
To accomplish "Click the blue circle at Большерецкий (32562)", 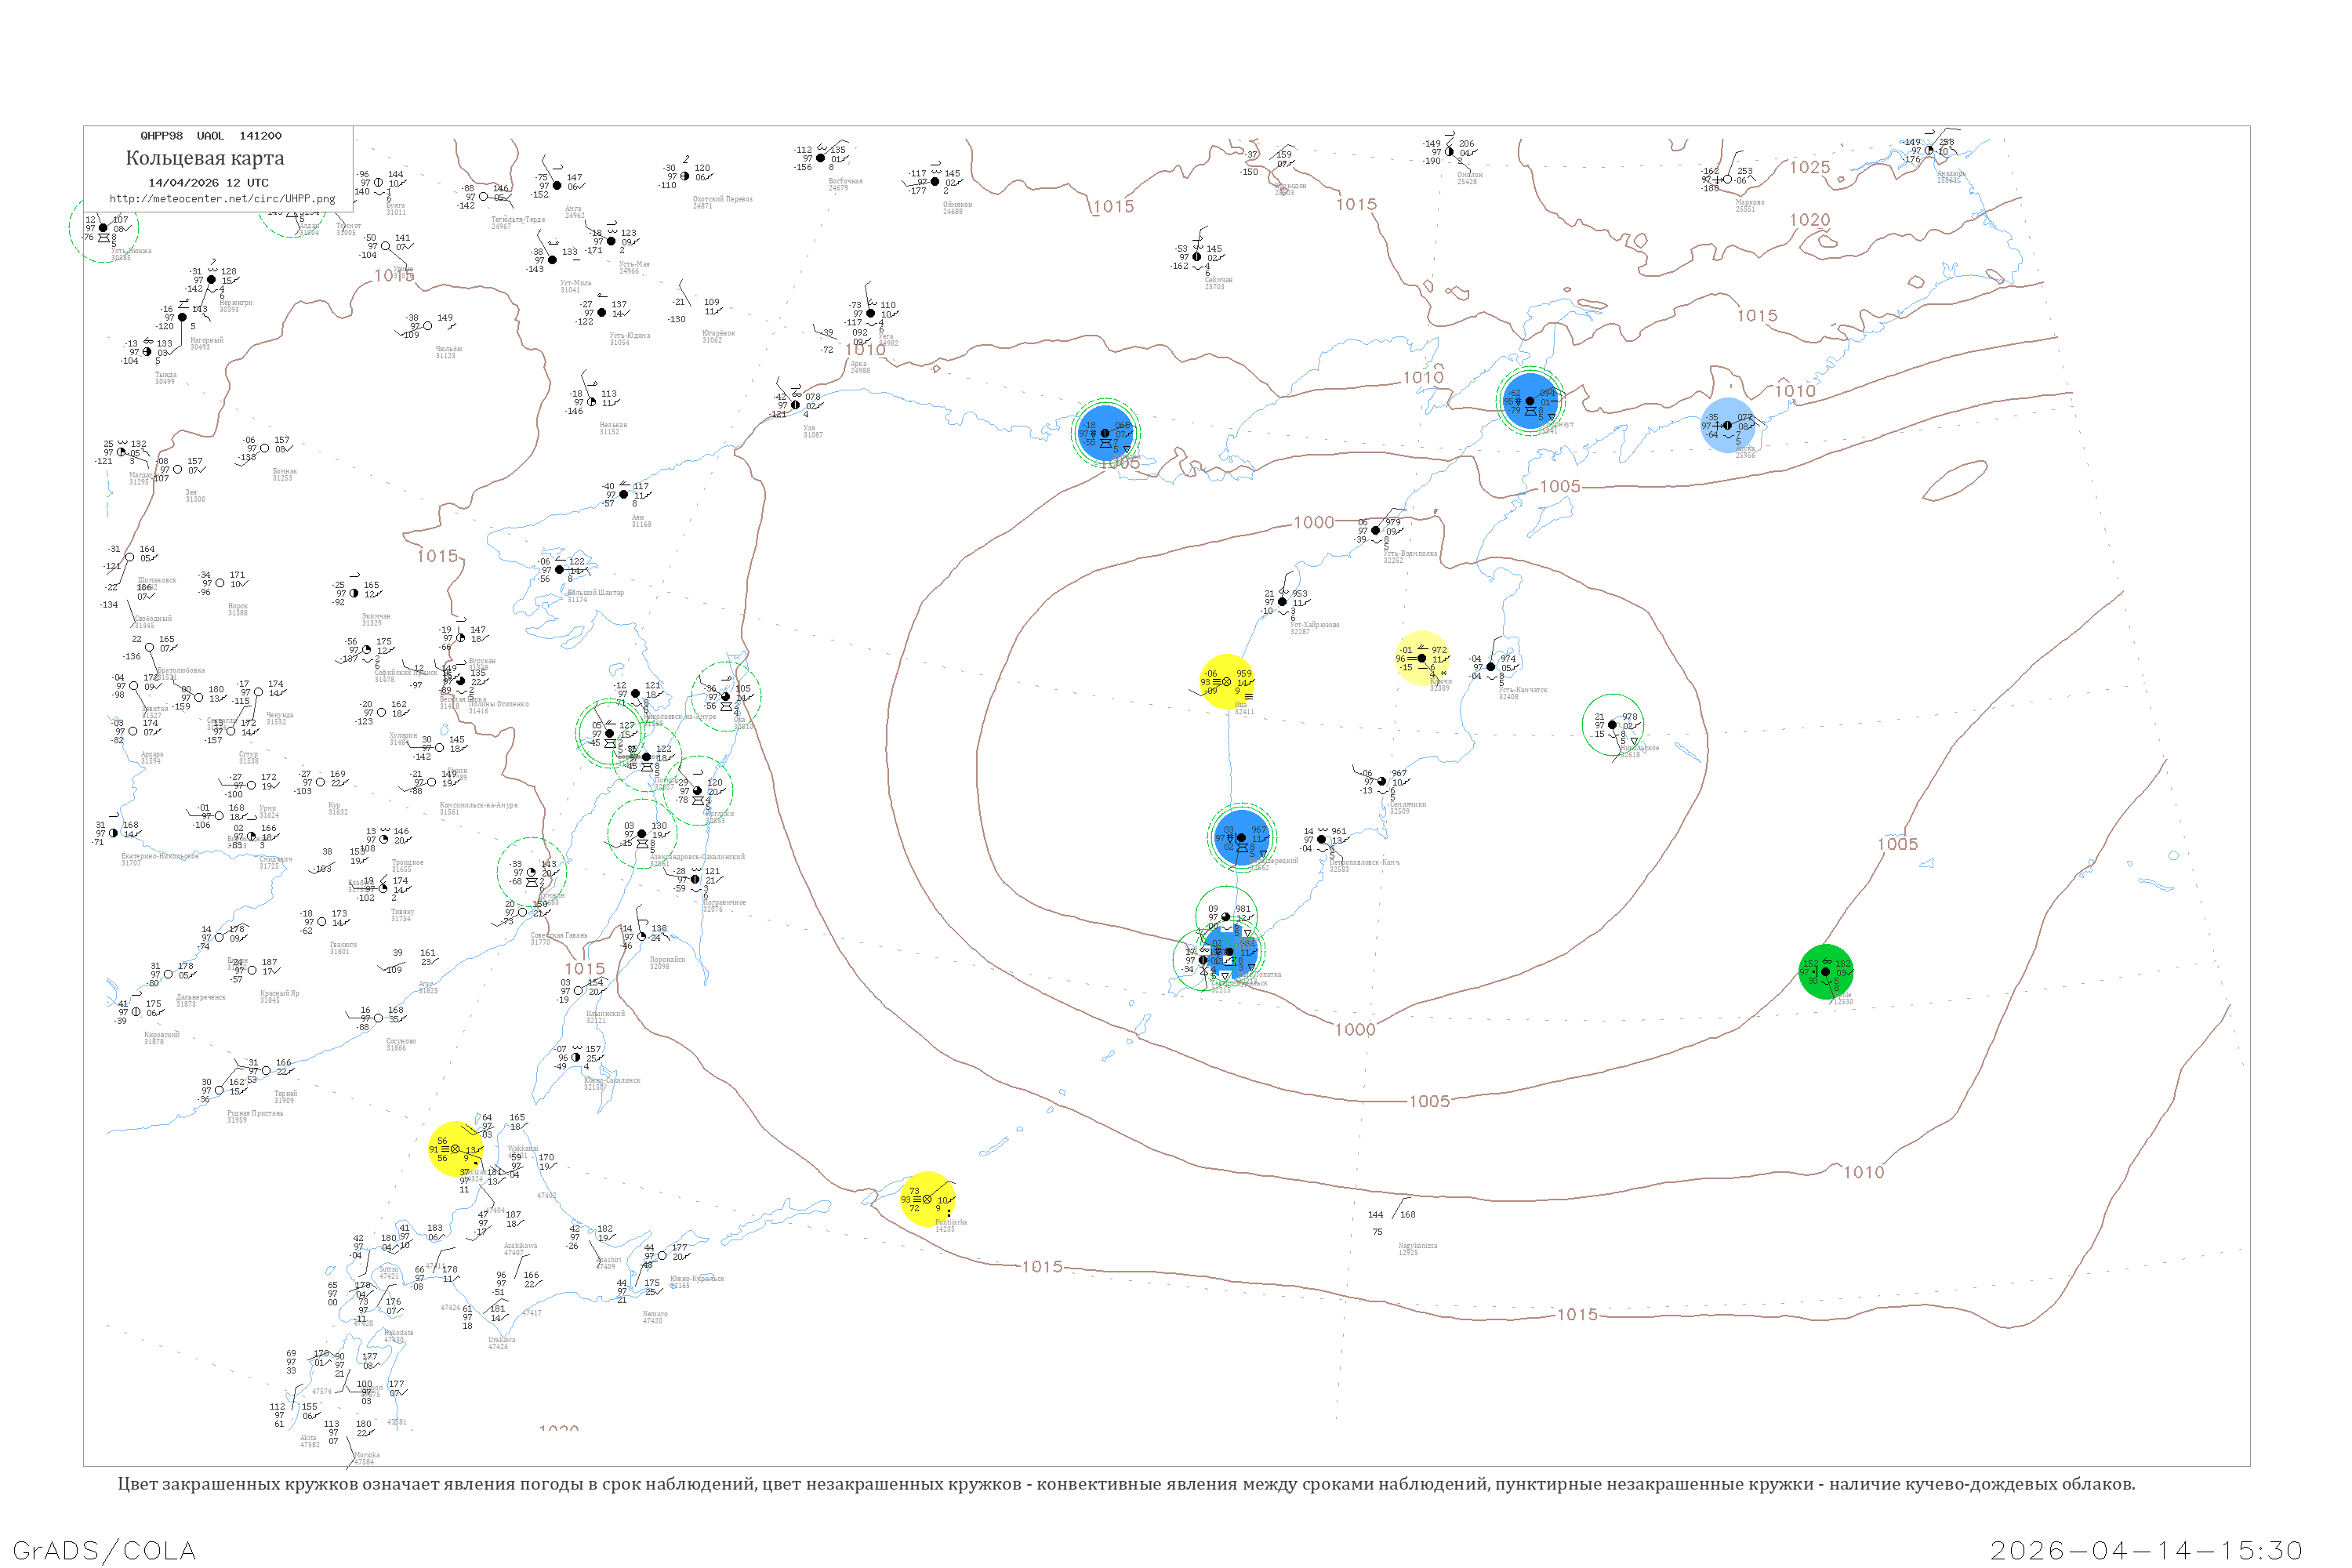I will pyautogui.click(x=1241, y=838).
